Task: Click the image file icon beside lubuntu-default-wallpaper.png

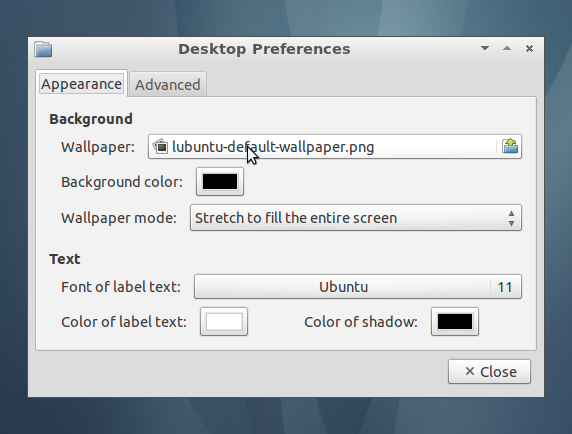Action: (161, 147)
